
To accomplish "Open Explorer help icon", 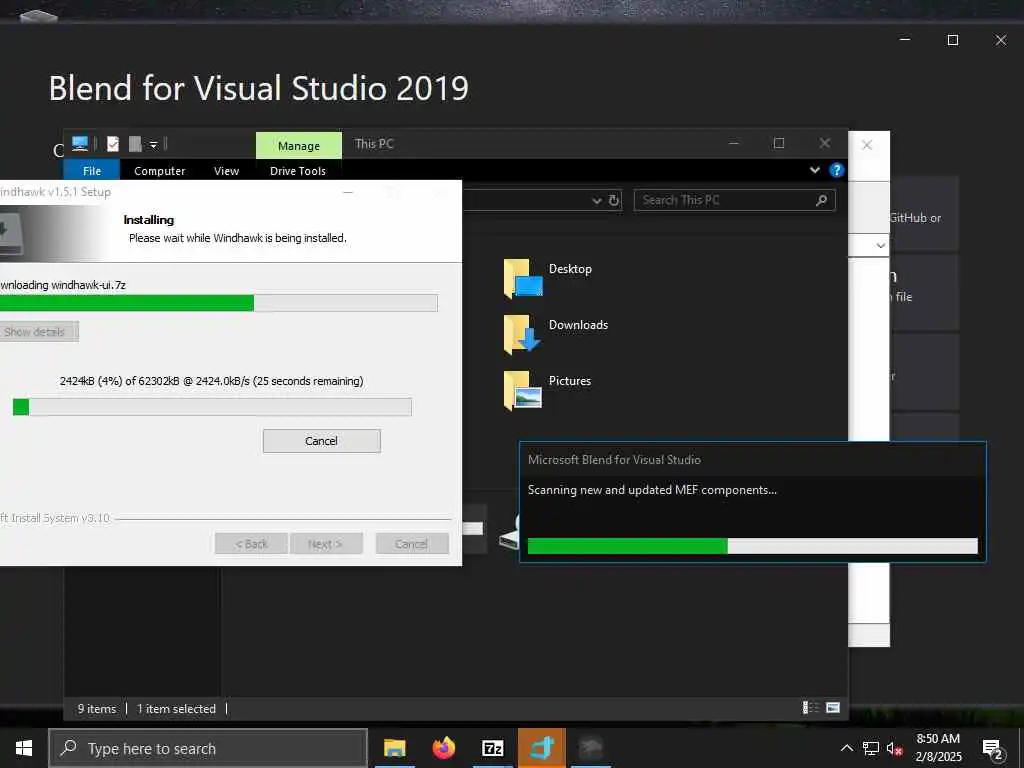I will (836, 170).
